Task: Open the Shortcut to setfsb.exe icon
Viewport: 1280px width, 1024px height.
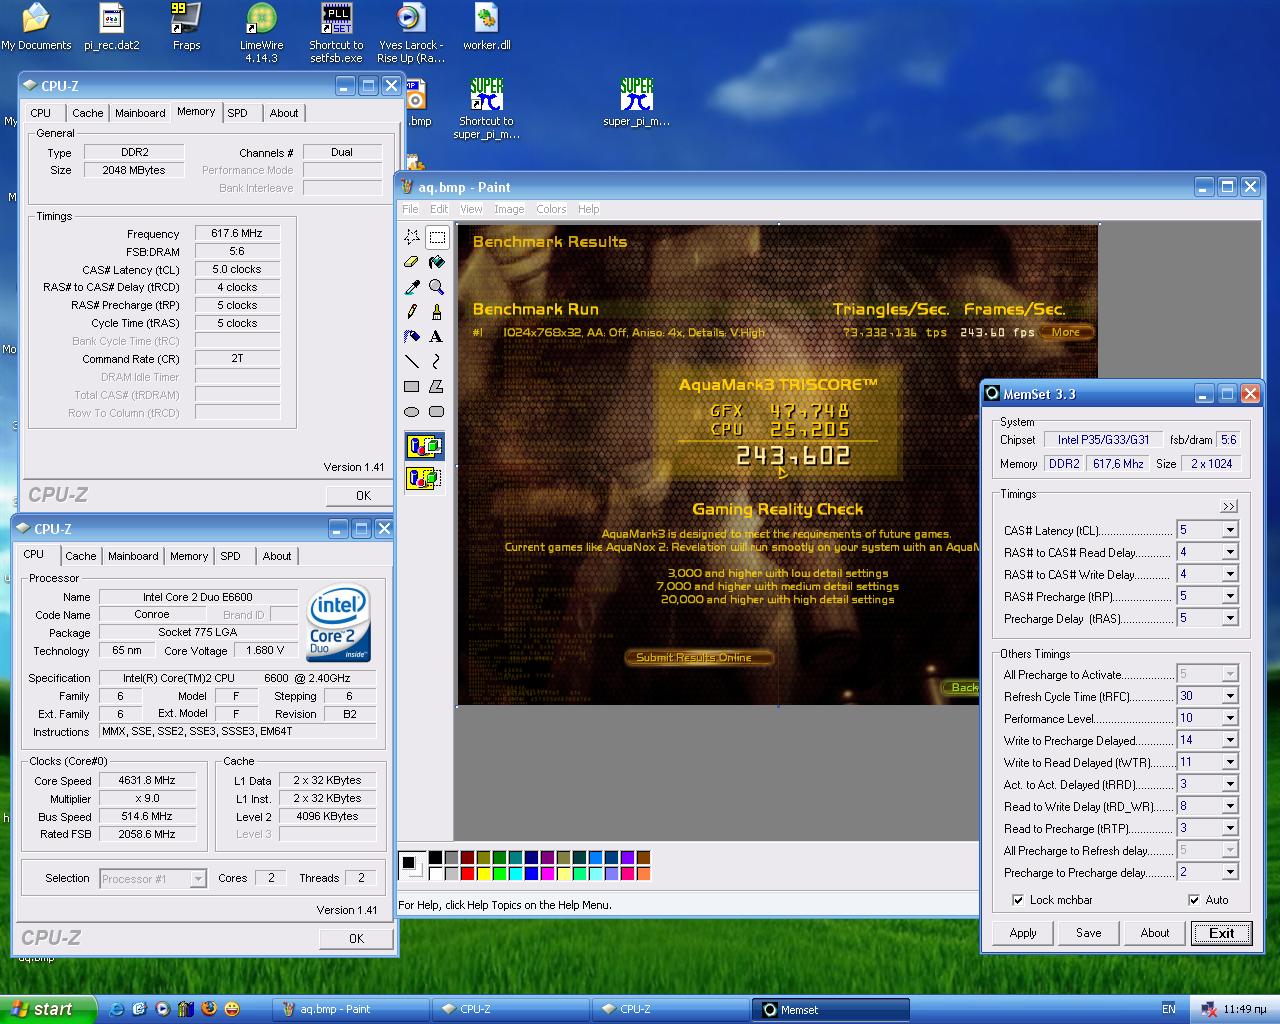Action: coord(336,33)
